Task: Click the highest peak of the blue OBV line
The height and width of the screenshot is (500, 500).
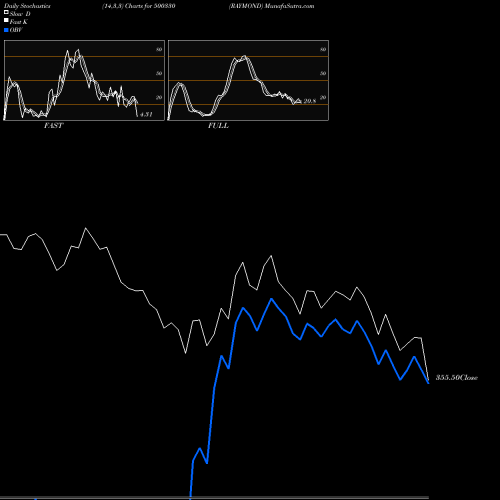Action: pyautogui.click(x=271, y=299)
